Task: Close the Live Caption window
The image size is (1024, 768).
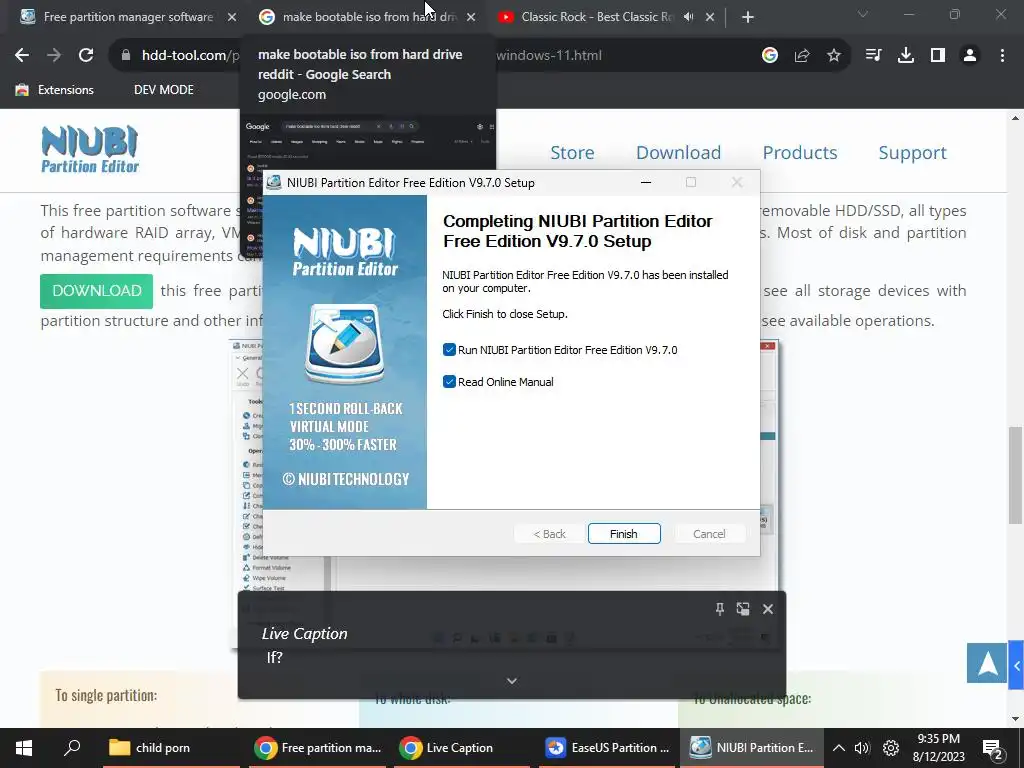Action: (768, 609)
